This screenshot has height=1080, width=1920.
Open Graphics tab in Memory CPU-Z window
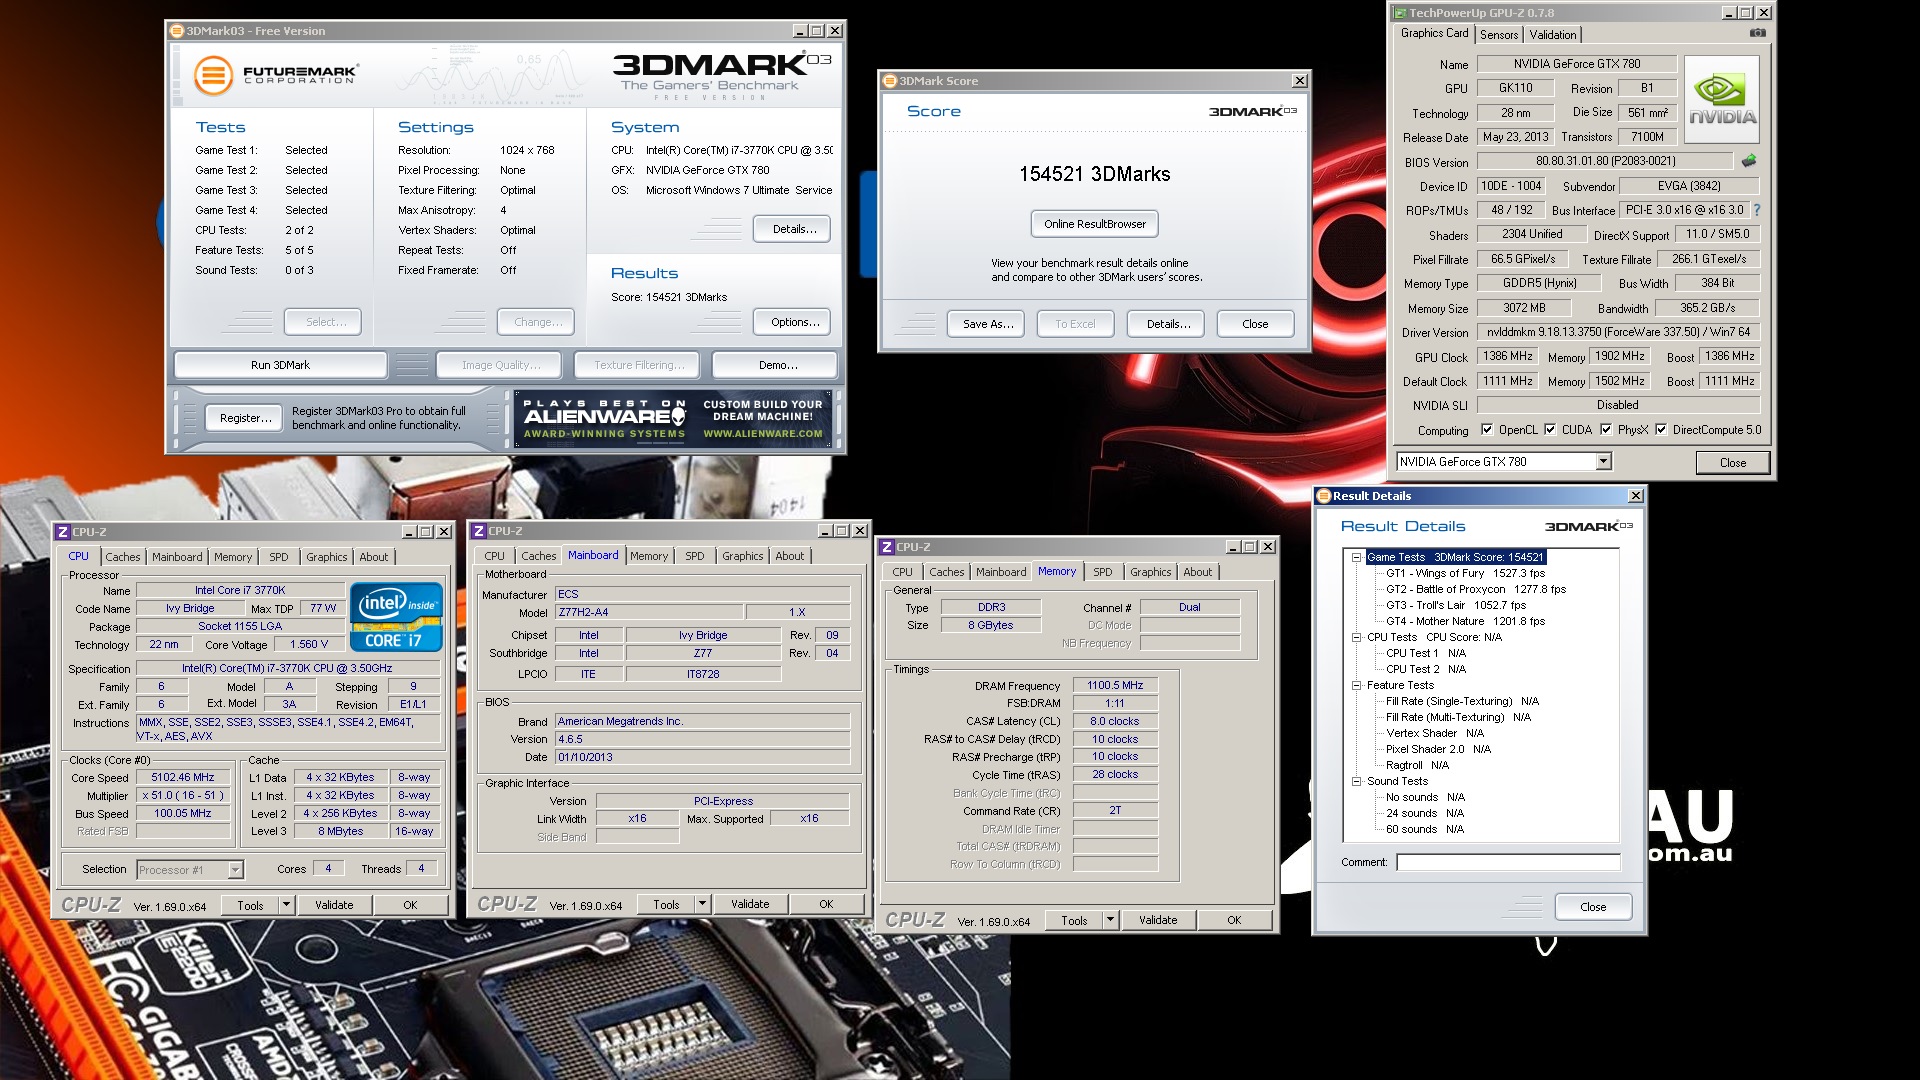tap(1150, 572)
